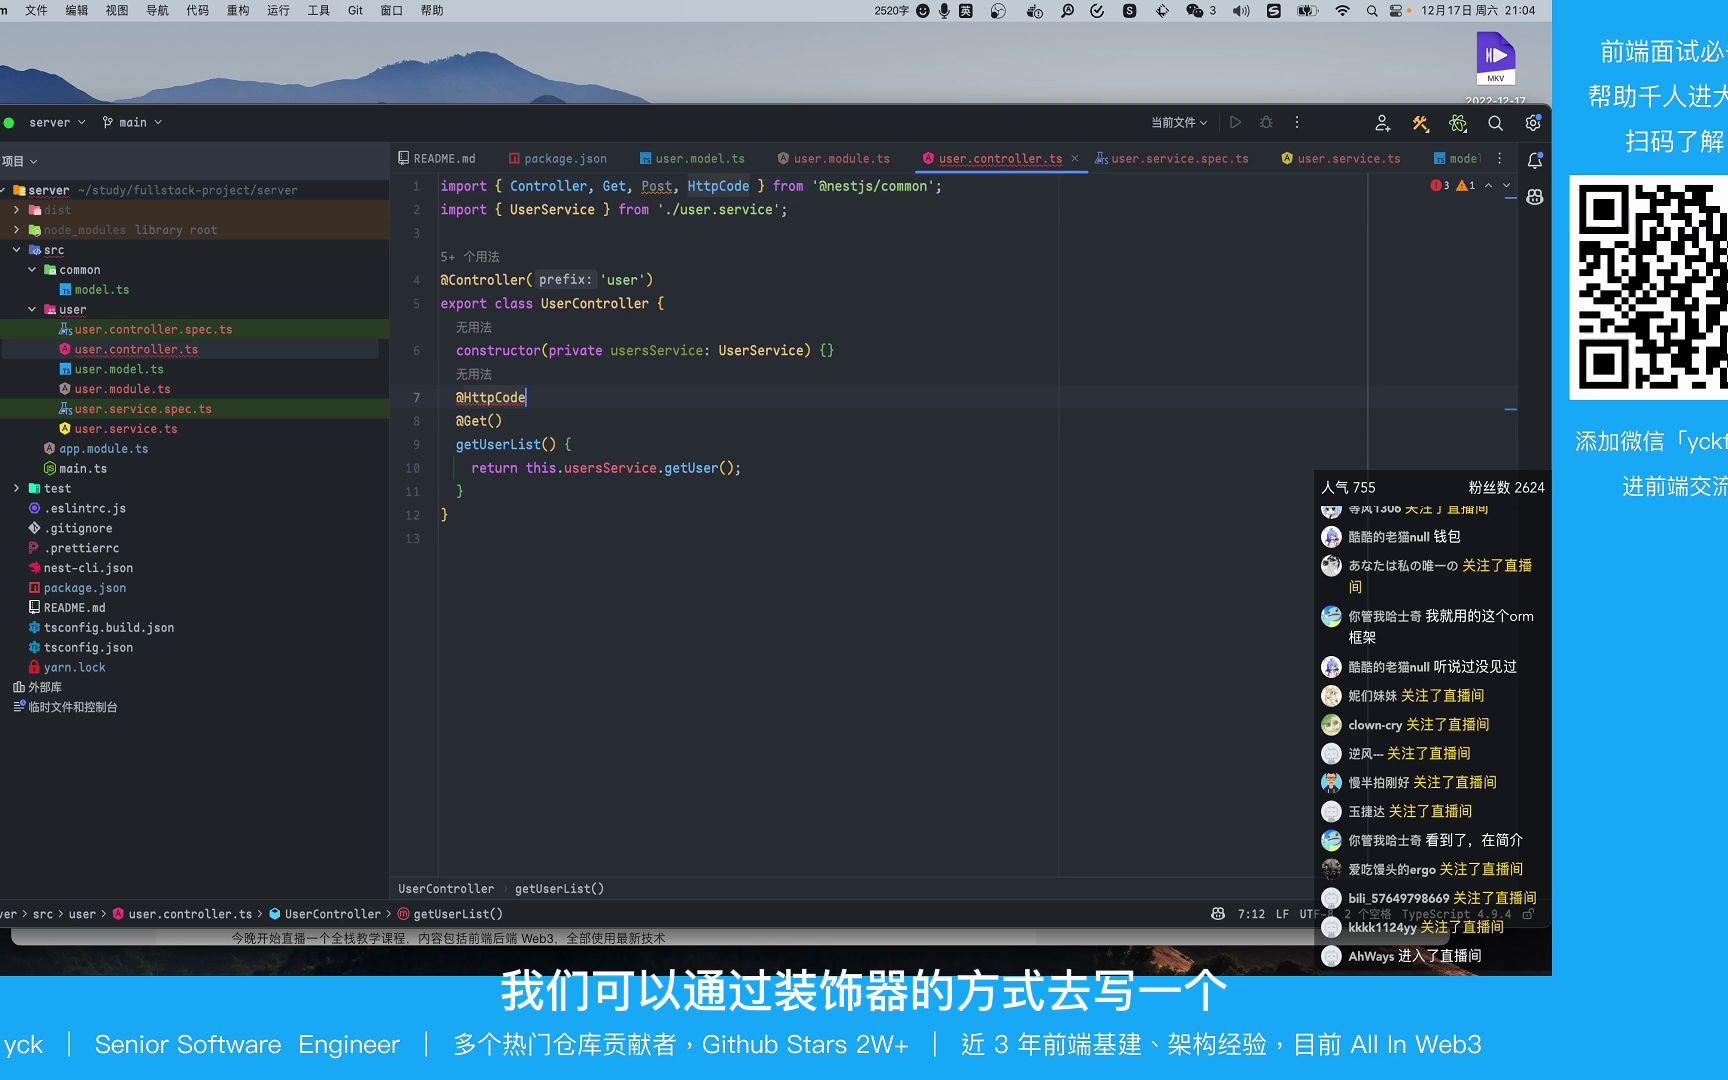Jump to previous highlighted error arrow
The image size is (1728, 1080).
[x=1488, y=185]
